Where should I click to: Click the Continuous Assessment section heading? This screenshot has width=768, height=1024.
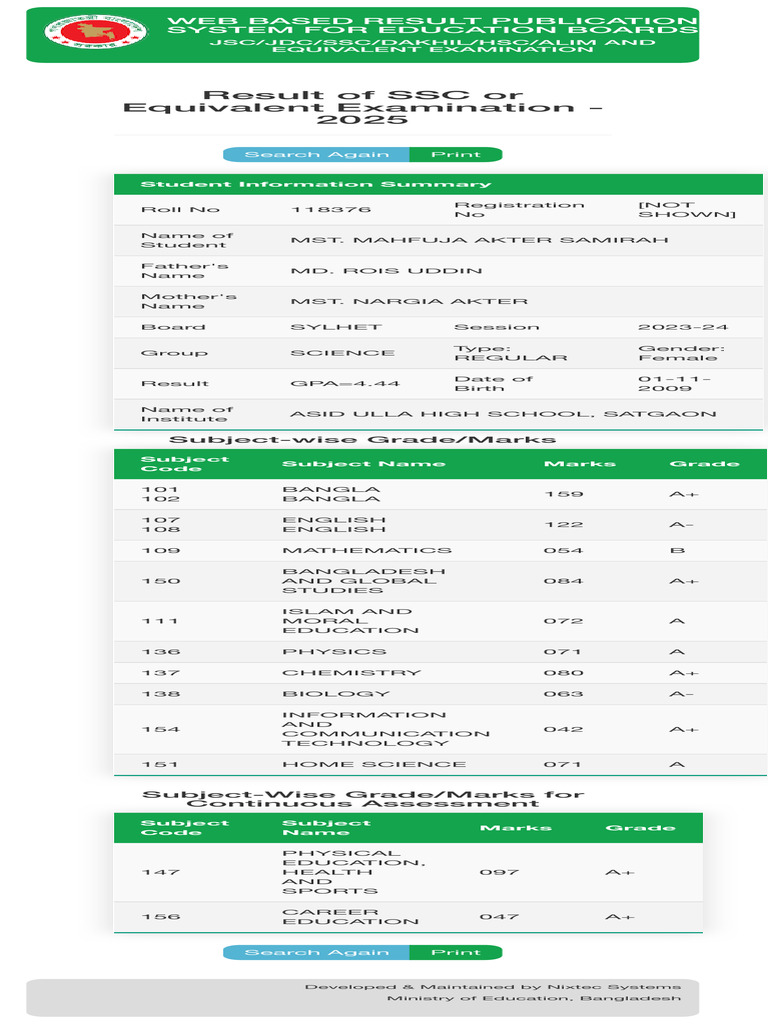tap(363, 799)
